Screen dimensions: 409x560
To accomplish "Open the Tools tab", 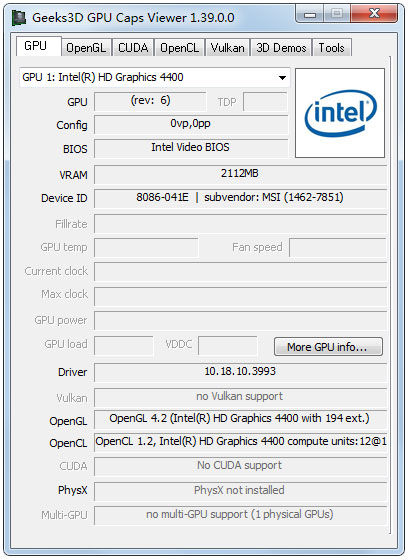I will point(331,48).
